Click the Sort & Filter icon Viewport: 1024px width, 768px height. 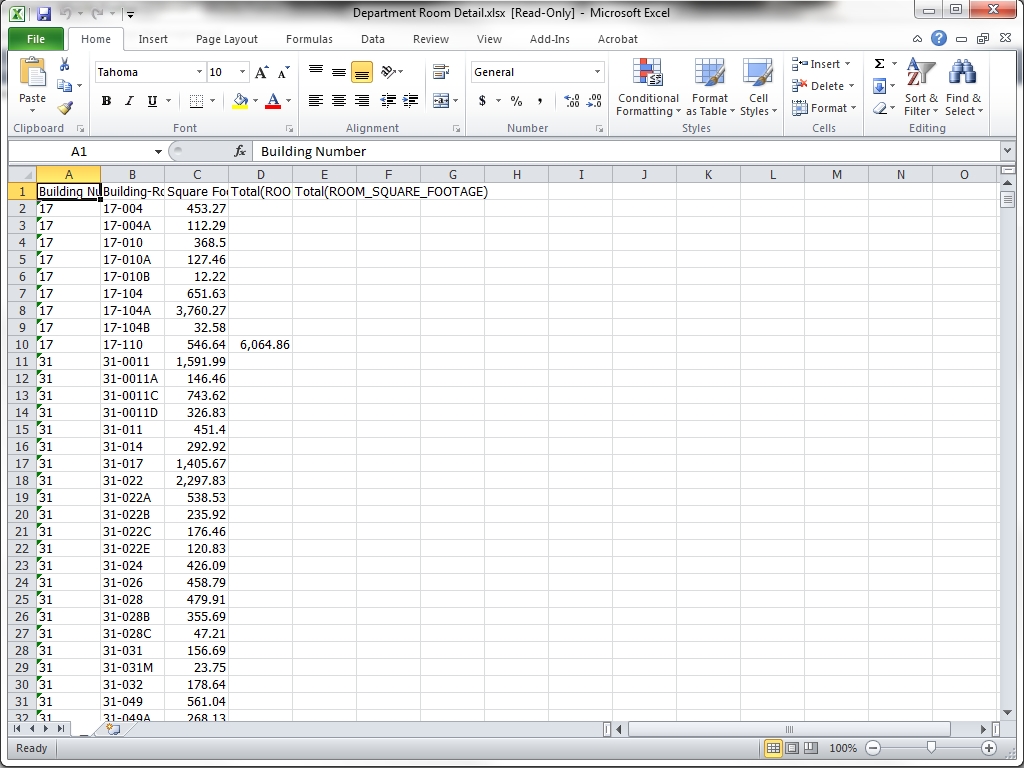(x=920, y=88)
